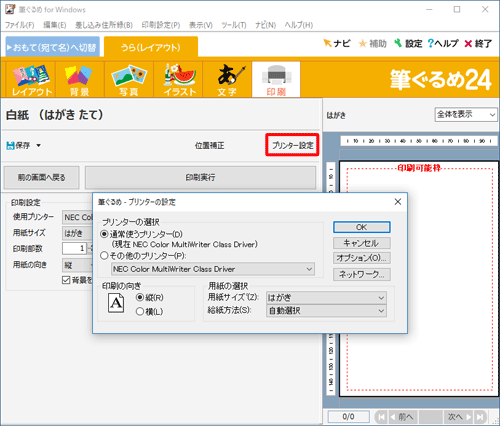Go to first page in preview navigator
This screenshot has height=426, width=500.
[x=381, y=417]
